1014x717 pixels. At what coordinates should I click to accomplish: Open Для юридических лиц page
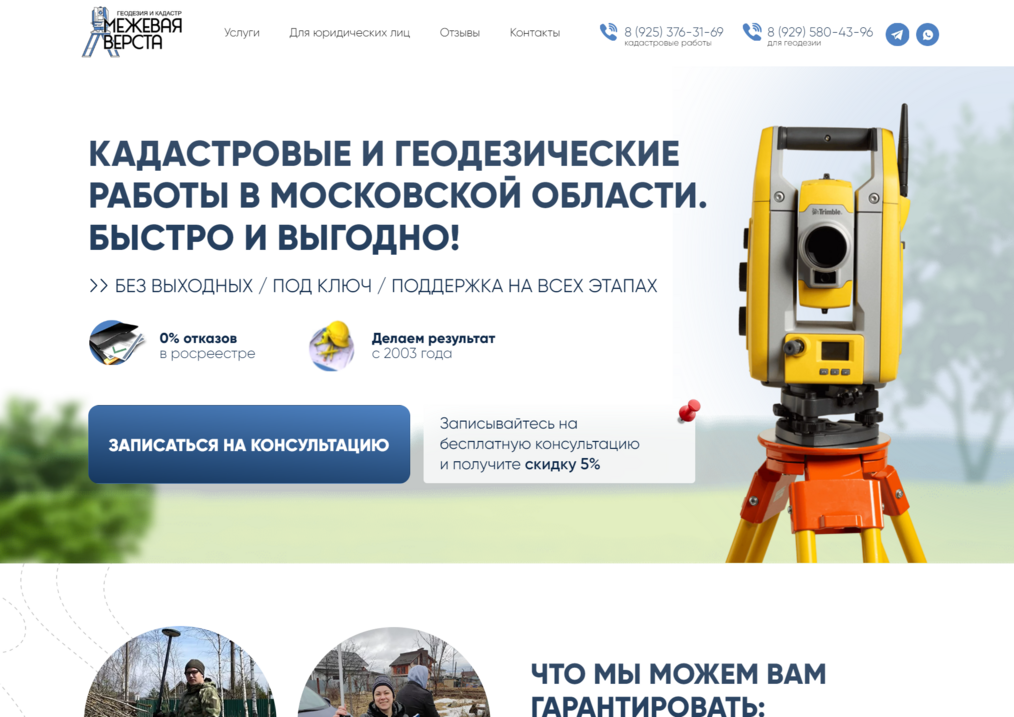(x=349, y=32)
